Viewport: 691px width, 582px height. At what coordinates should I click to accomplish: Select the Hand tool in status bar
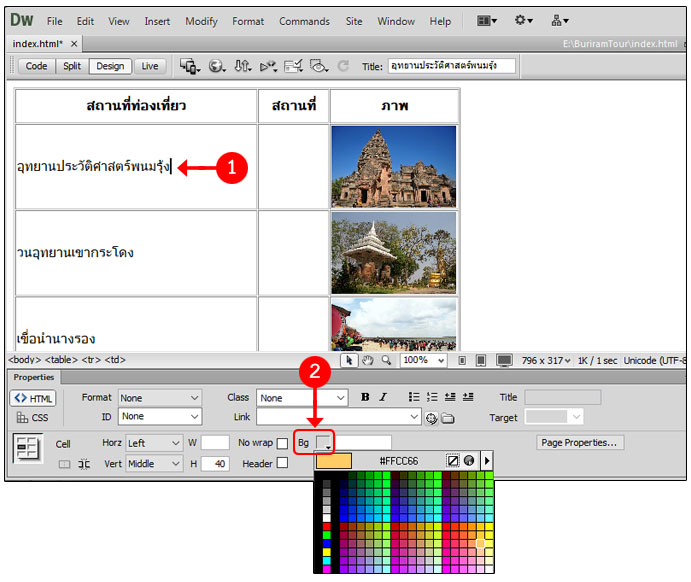click(x=367, y=360)
